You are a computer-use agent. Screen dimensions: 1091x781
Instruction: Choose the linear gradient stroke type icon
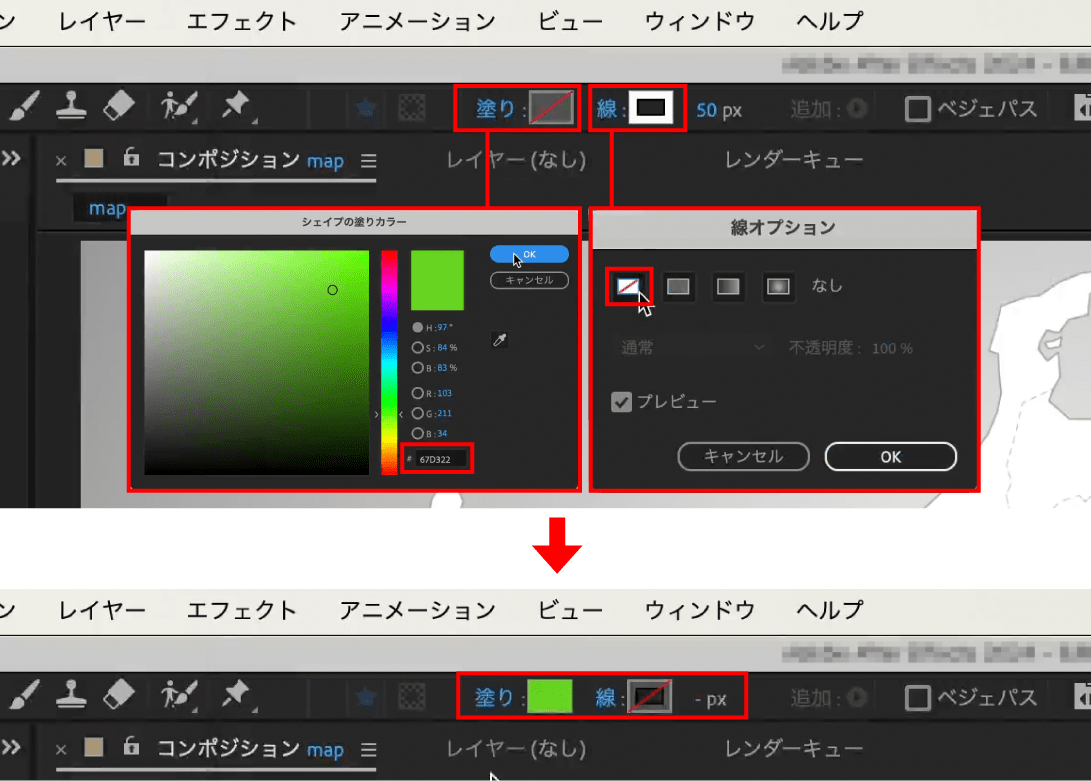point(728,286)
